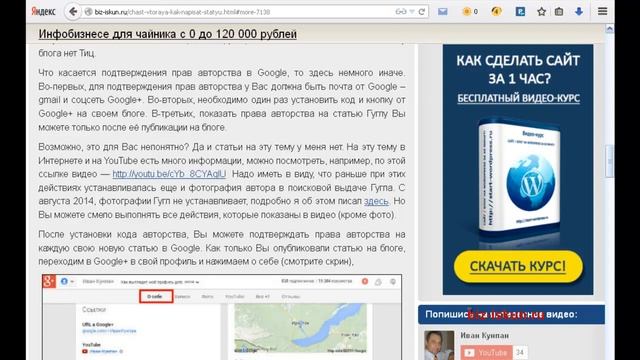Click the Google+ red logo in the screenshot

point(49,281)
